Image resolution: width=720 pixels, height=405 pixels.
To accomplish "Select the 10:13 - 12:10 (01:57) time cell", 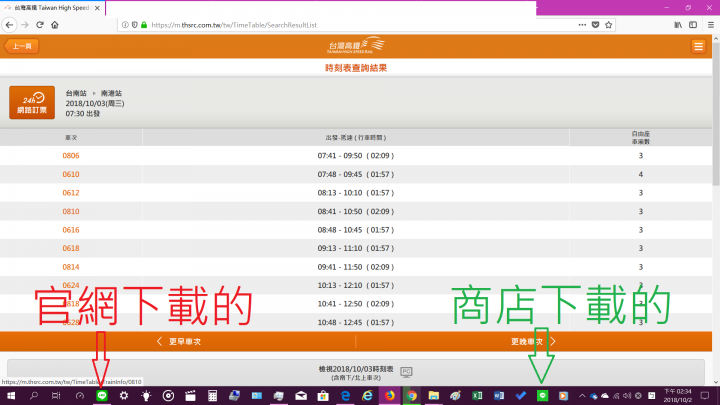I will pos(356,286).
